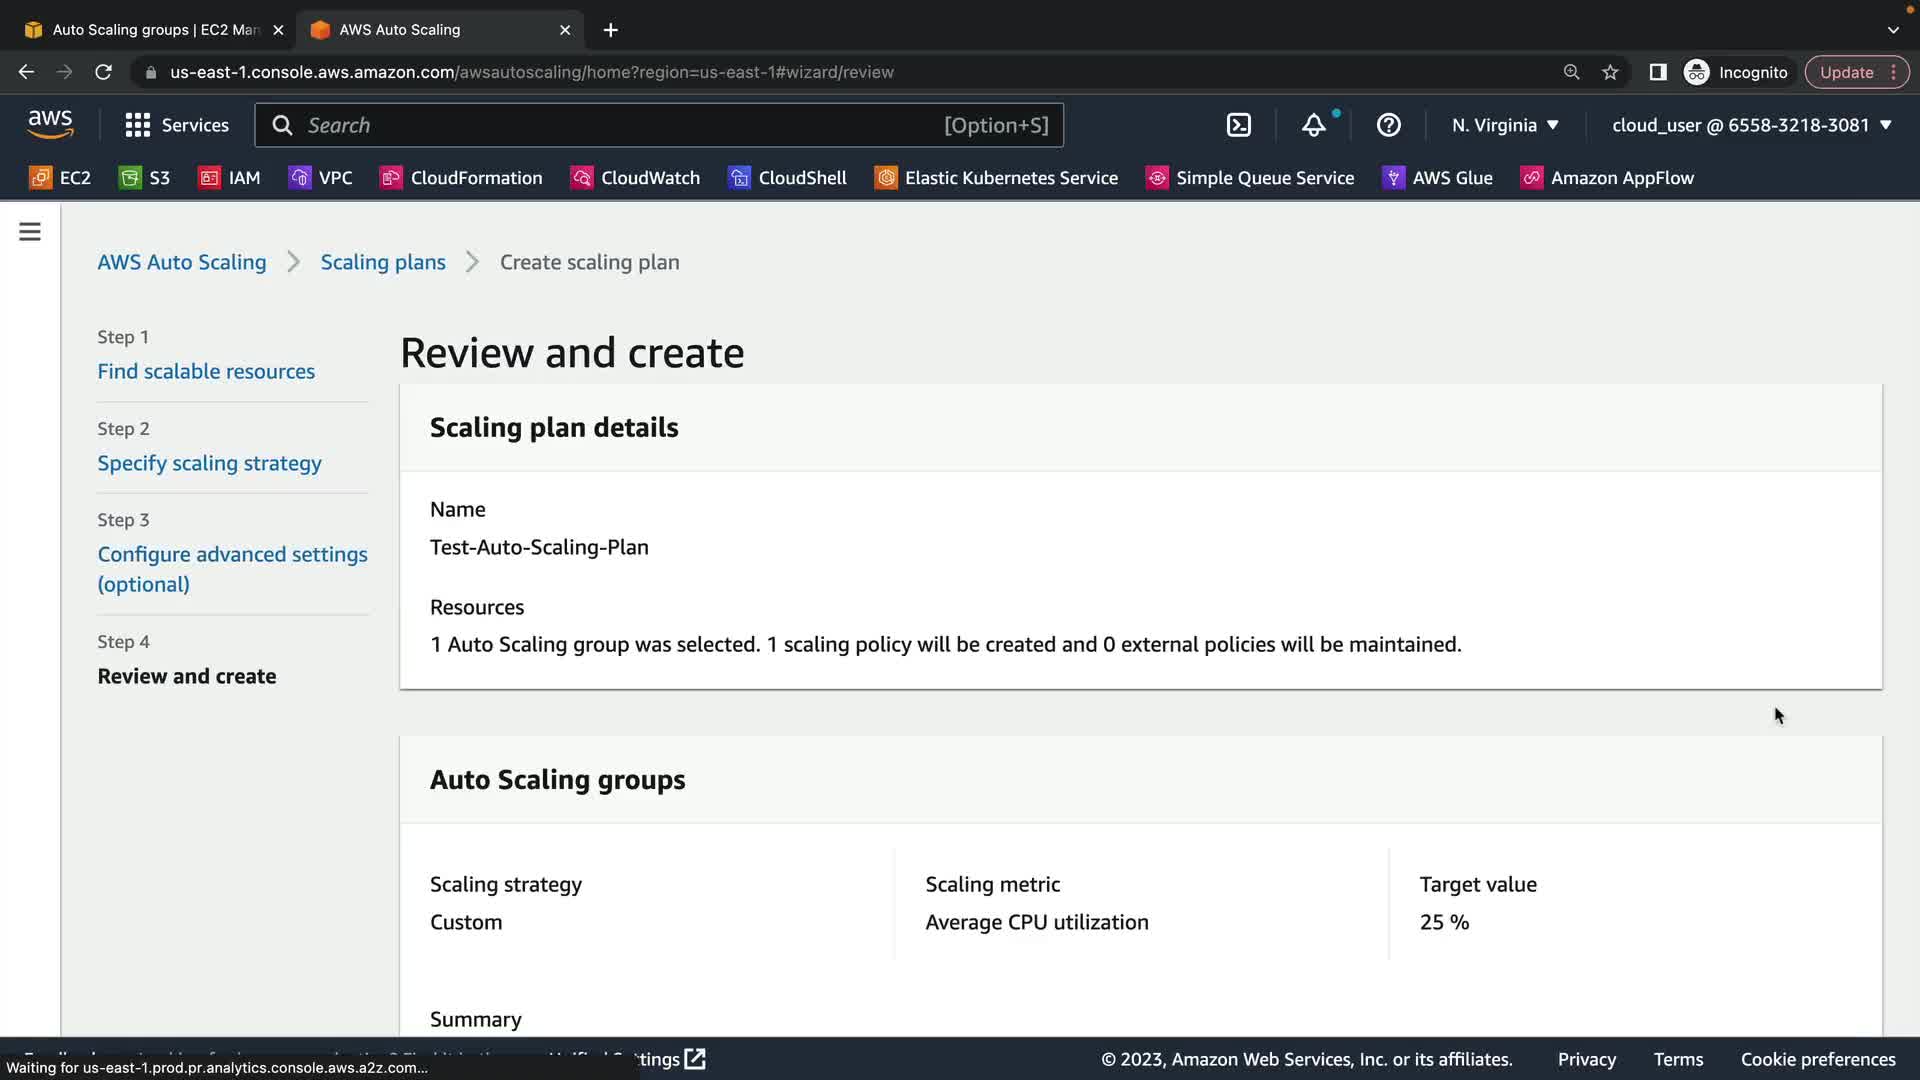Open a new browser tab
Screen dimensions: 1920x1080
pos(610,30)
